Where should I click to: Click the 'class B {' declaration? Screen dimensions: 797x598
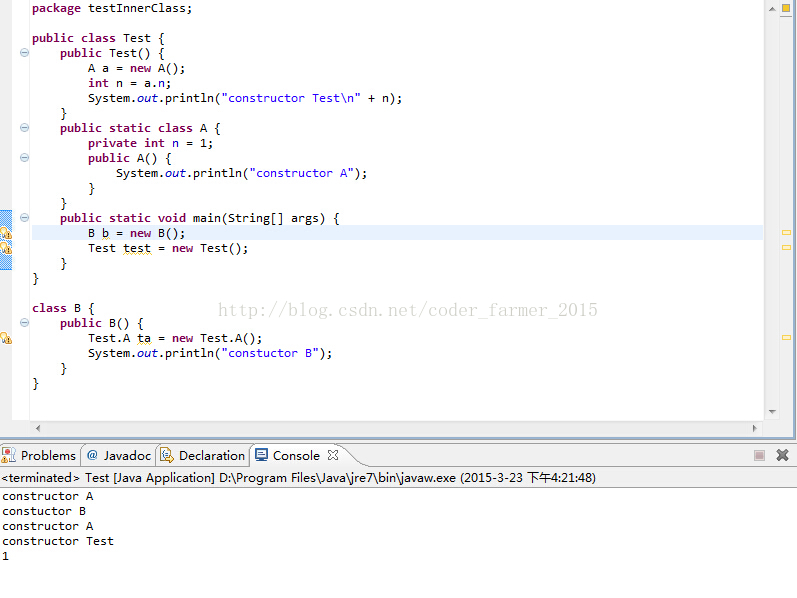click(63, 308)
